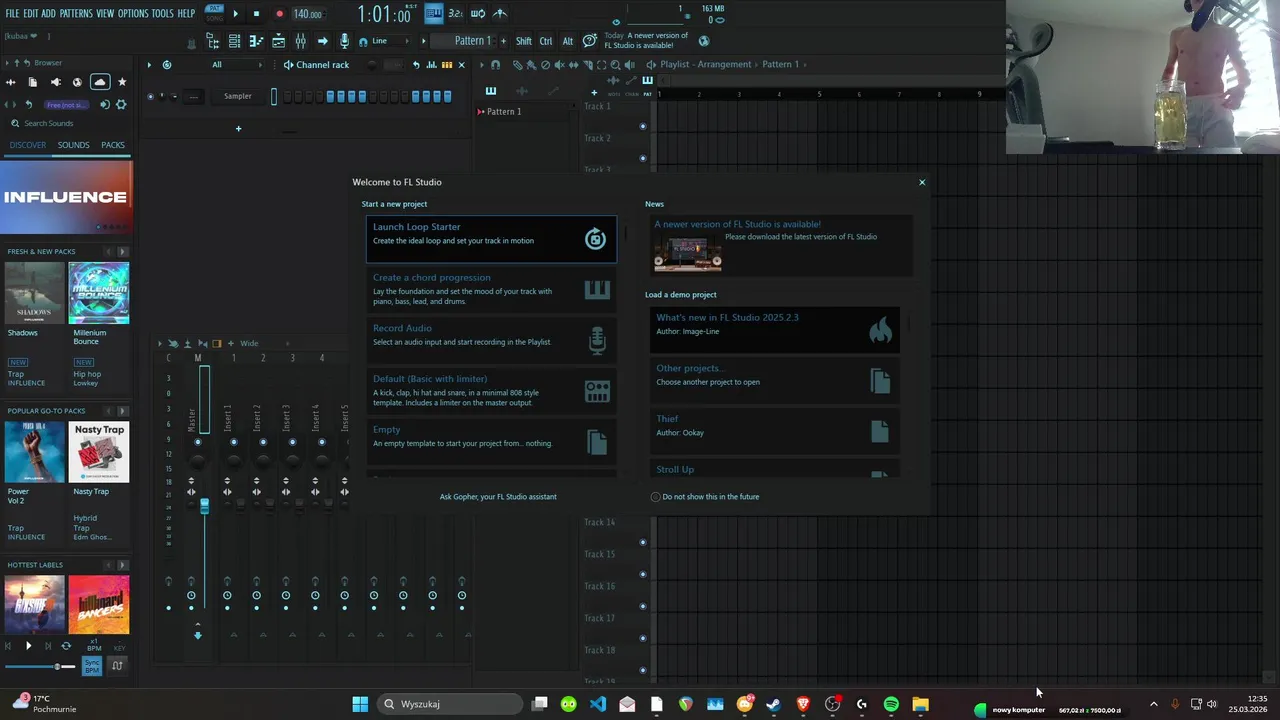Select Launch Loop Starter option
Viewport: 1280px width, 720px height.
point(491,238)
